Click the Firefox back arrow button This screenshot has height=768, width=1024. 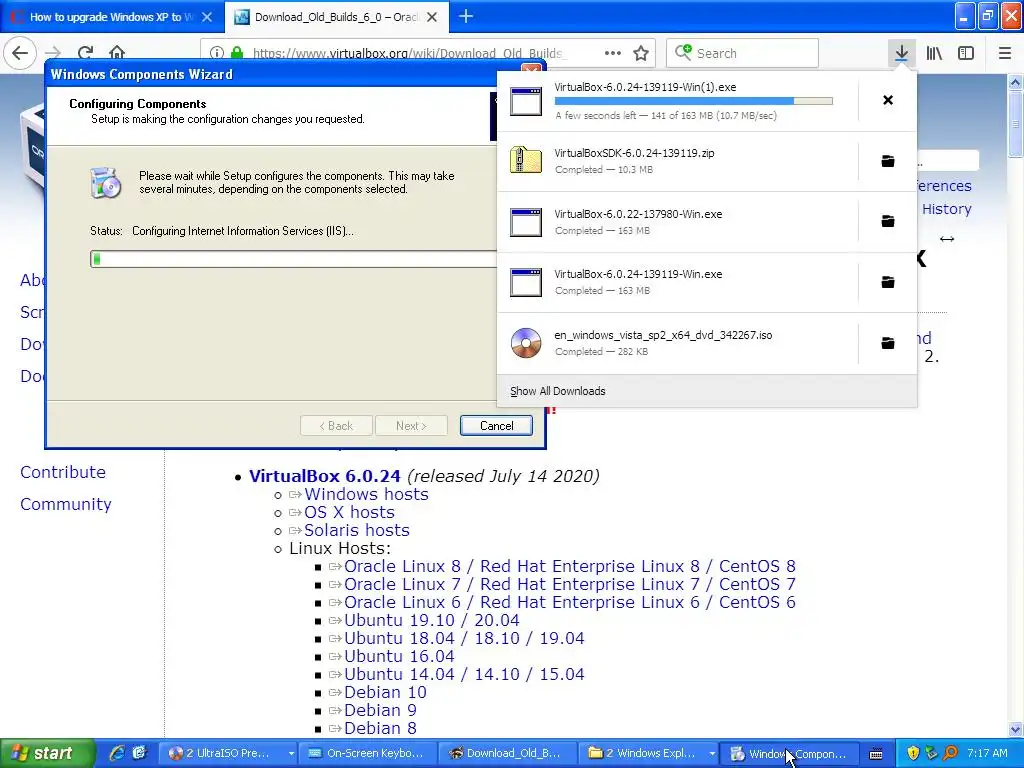tap(20, 53)
